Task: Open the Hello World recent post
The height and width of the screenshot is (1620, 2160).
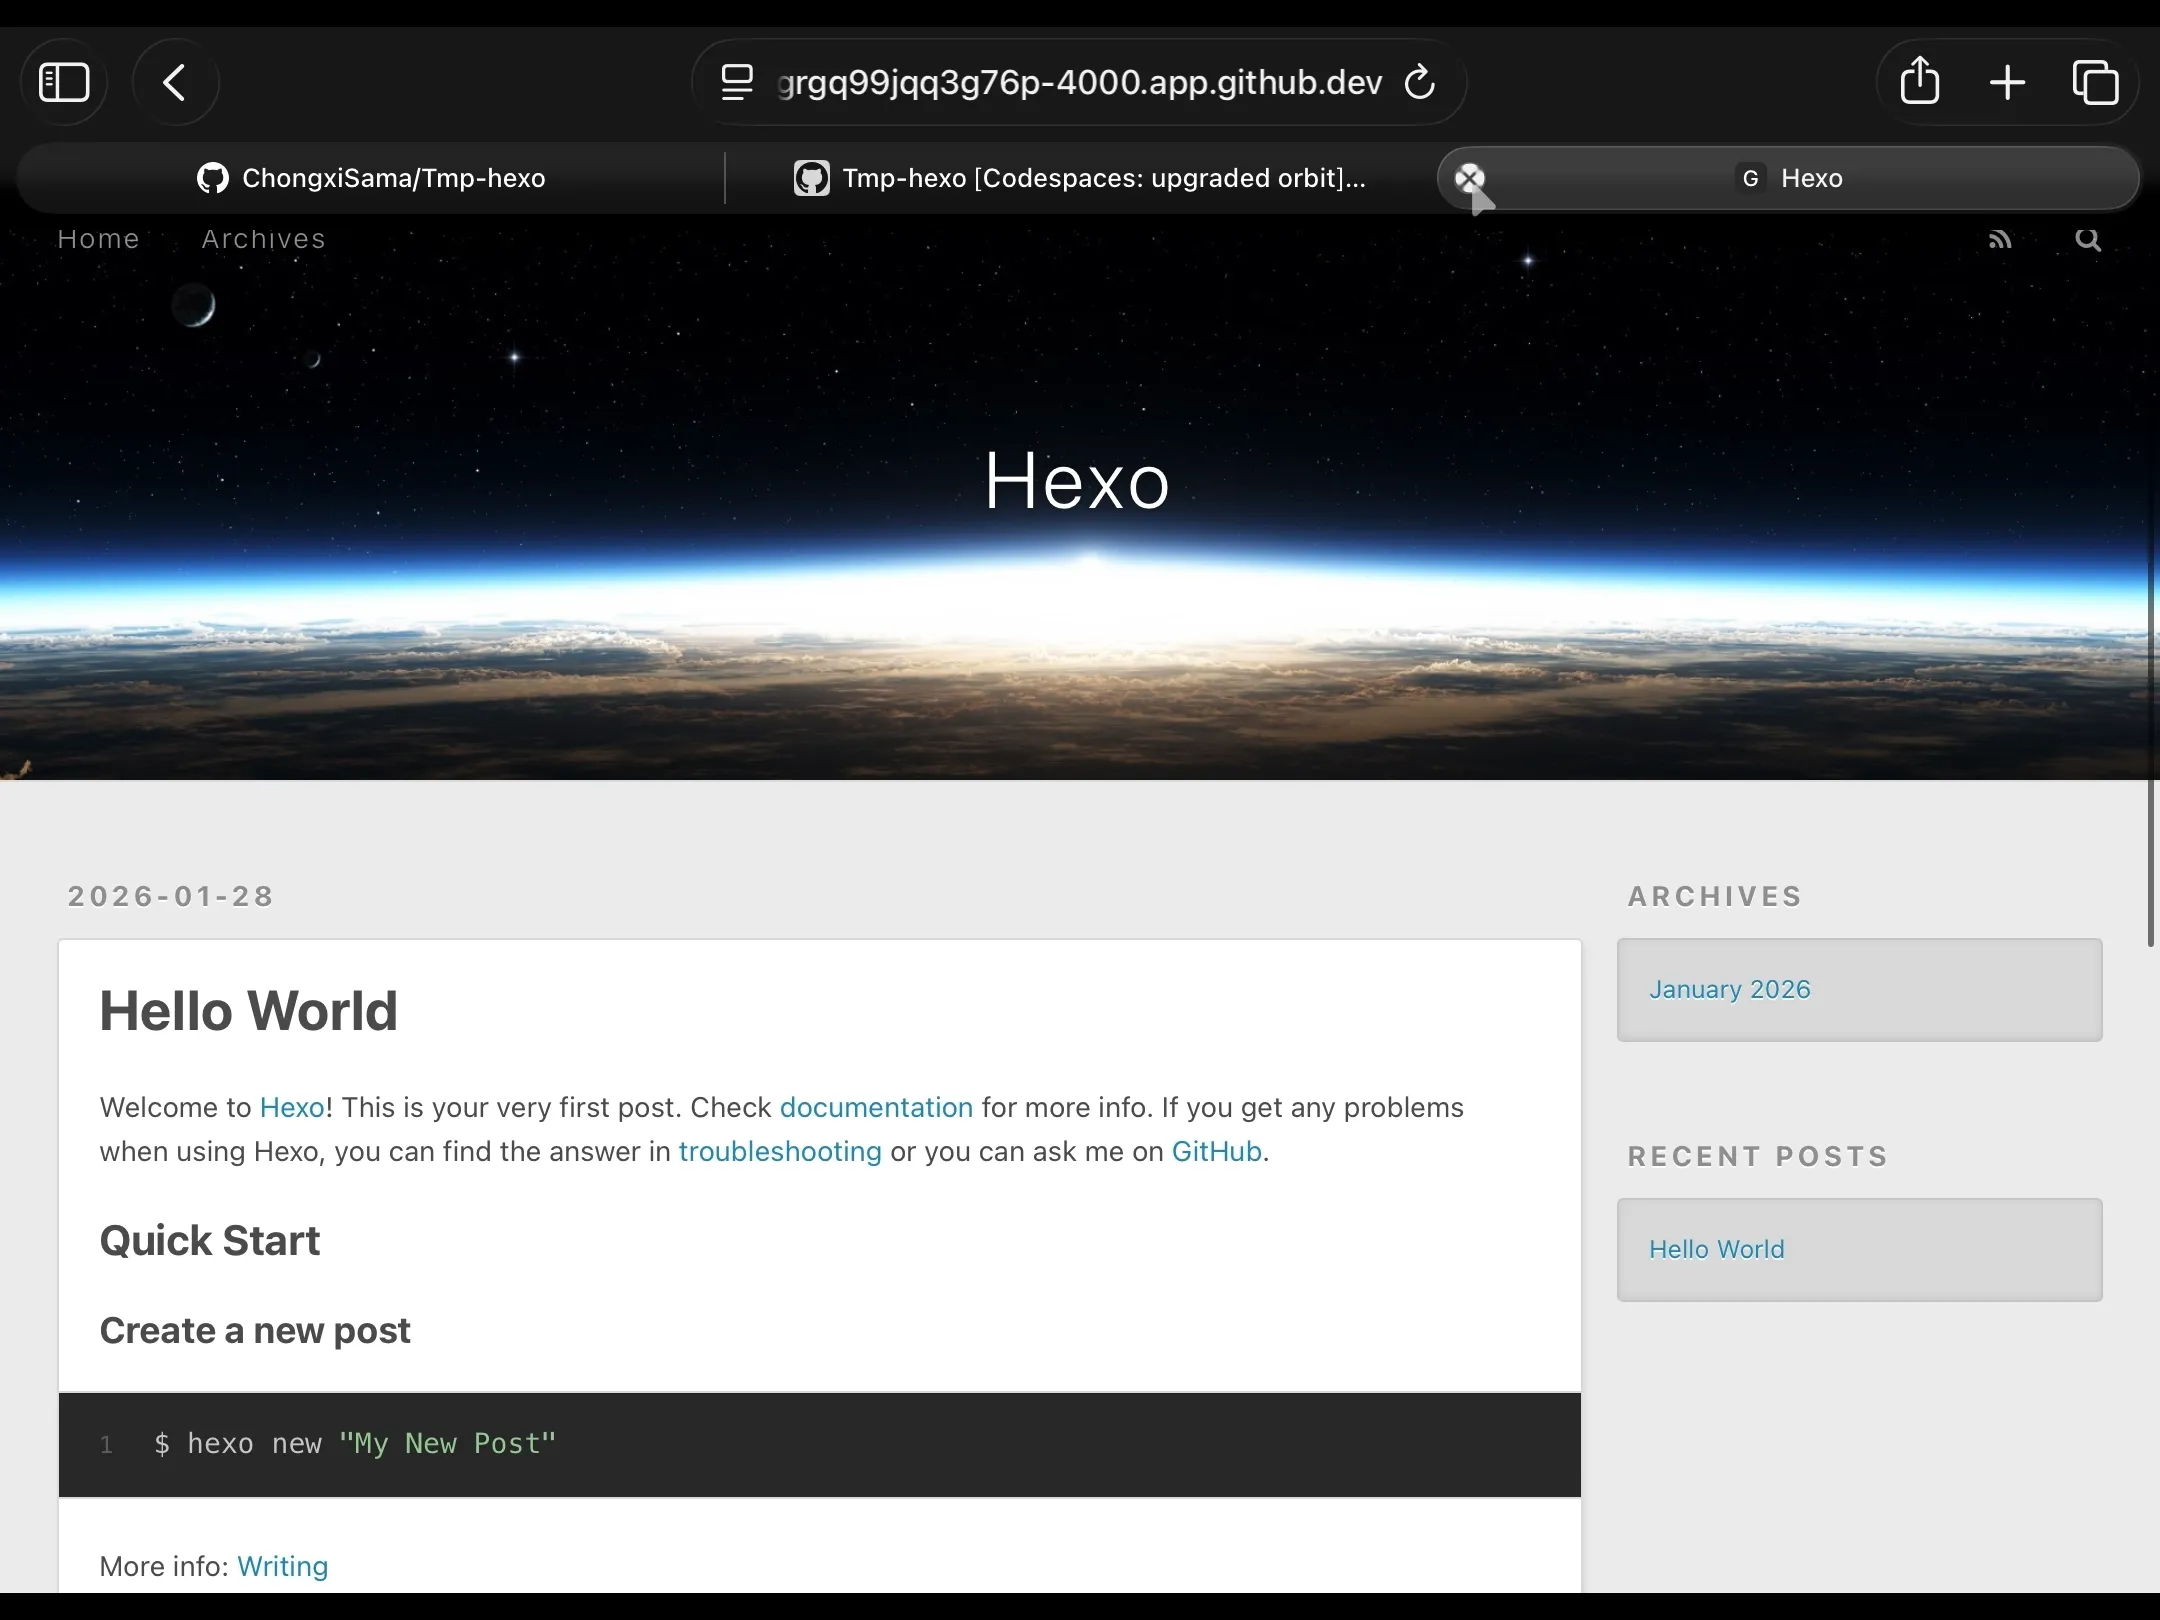Action: coord(1716,1248)
